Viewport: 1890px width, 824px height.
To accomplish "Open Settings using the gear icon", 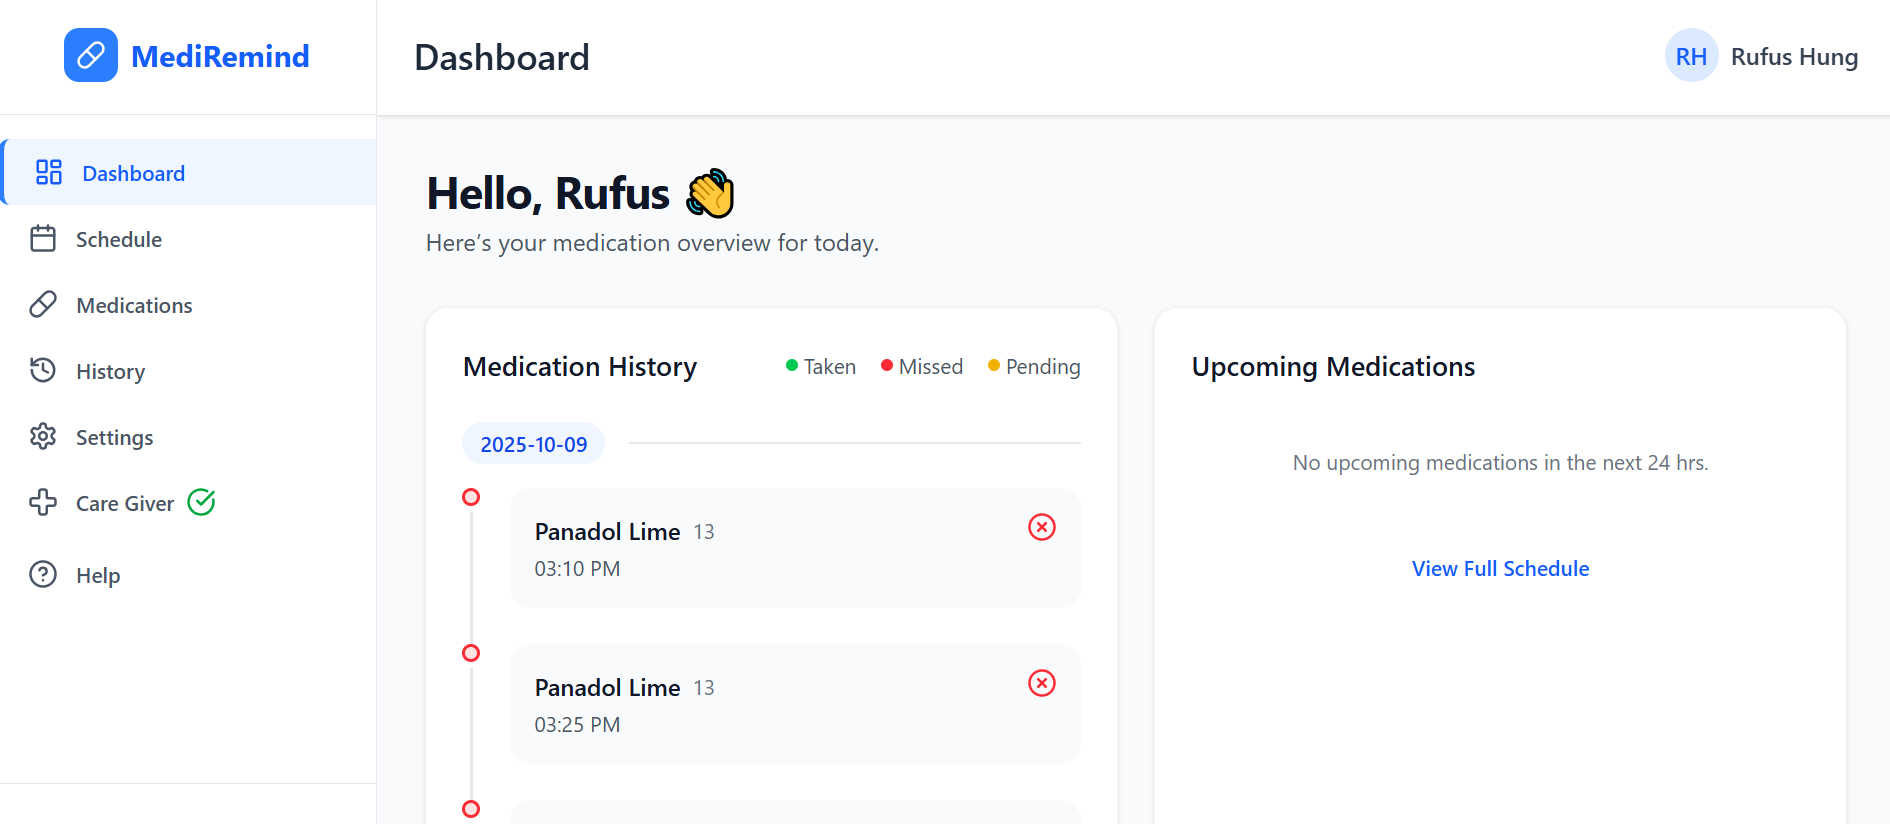I will (44, 436).
